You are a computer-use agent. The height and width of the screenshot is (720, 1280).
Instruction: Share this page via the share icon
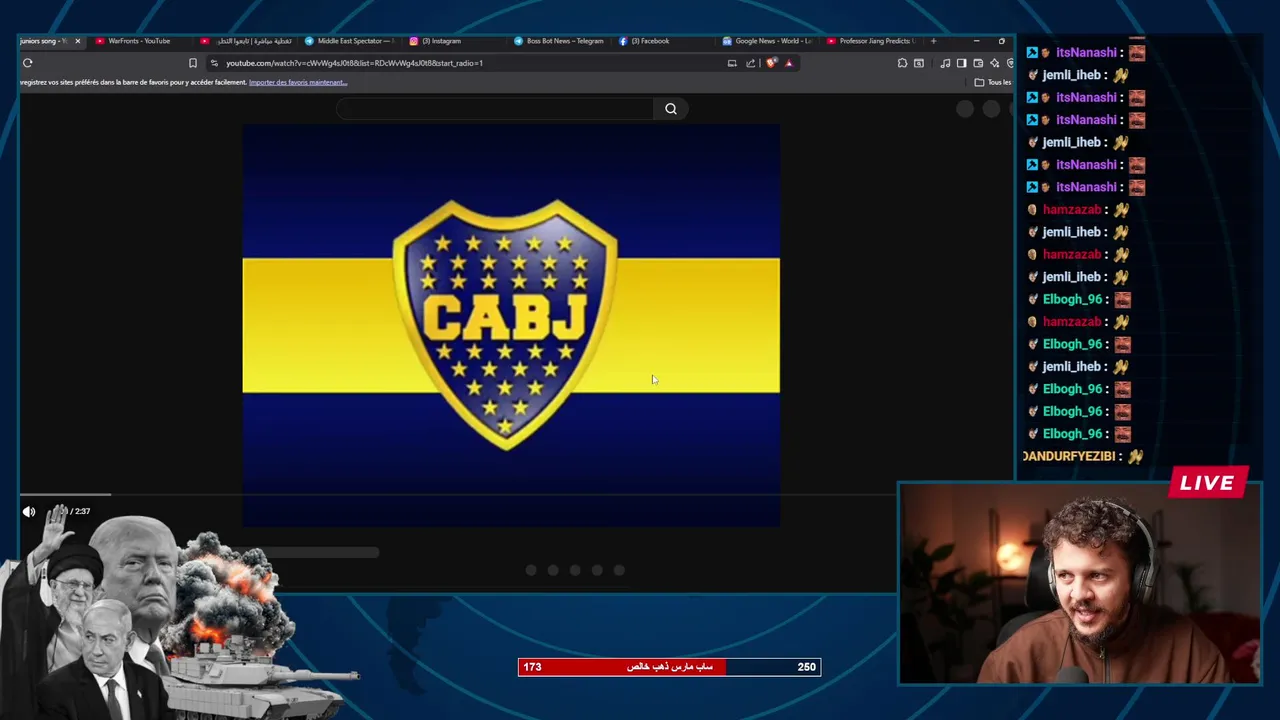point(750,63)
